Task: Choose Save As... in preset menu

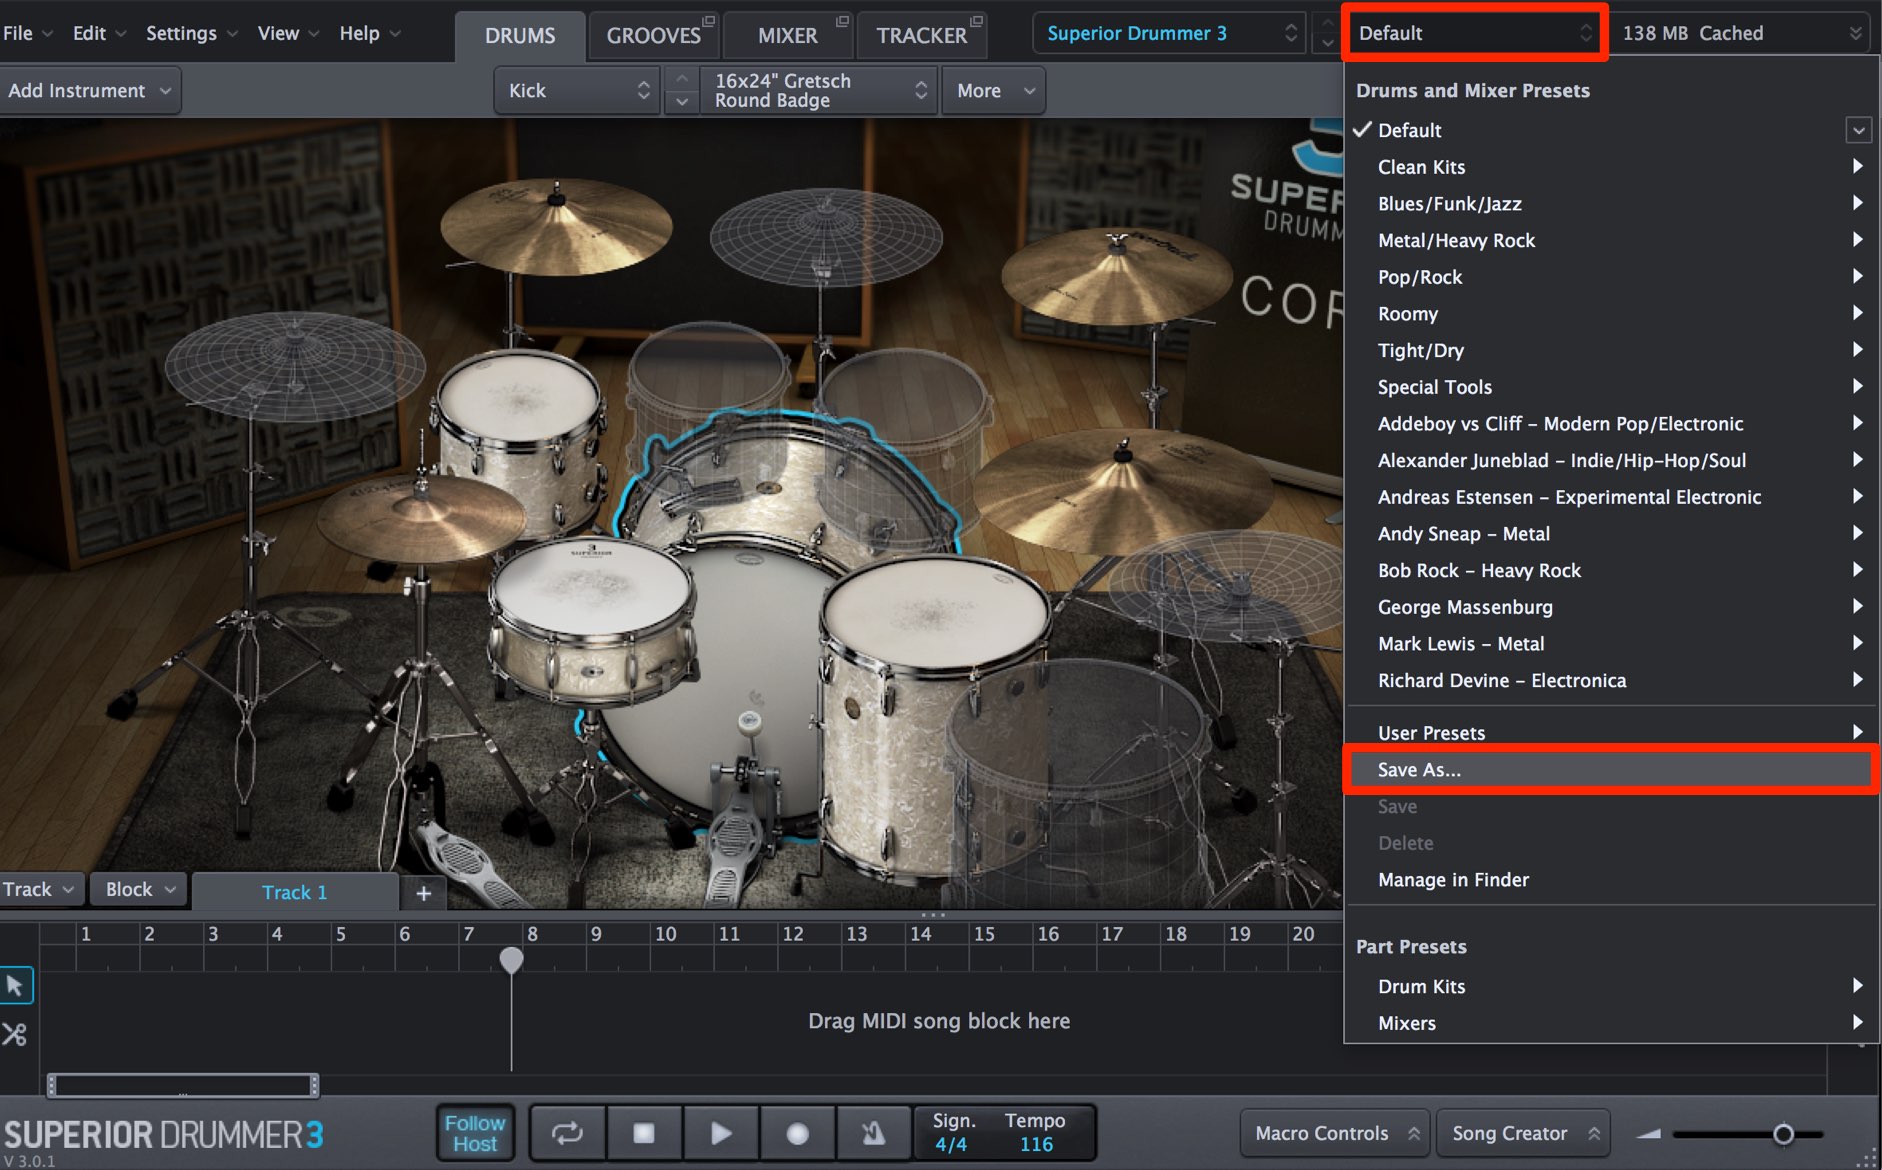Action: 1610,770
